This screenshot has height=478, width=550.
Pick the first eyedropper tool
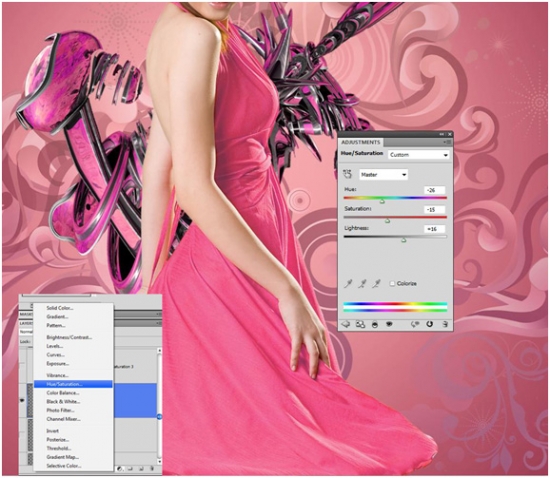[348, 283]
